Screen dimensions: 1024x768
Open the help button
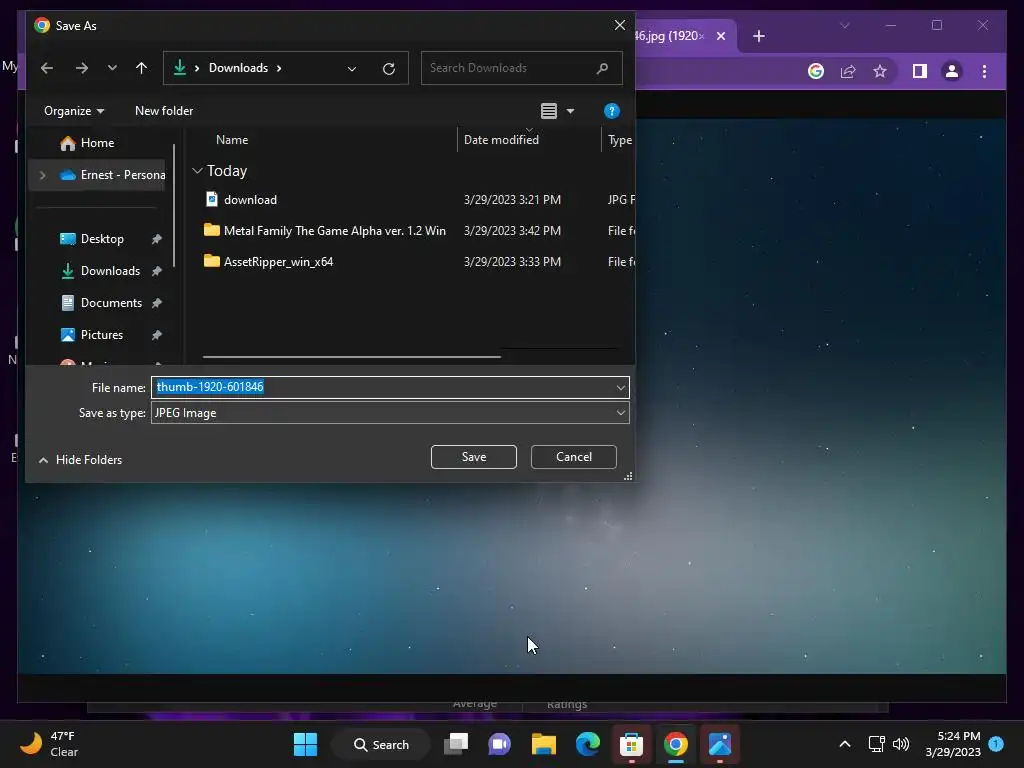click(611, 111)
